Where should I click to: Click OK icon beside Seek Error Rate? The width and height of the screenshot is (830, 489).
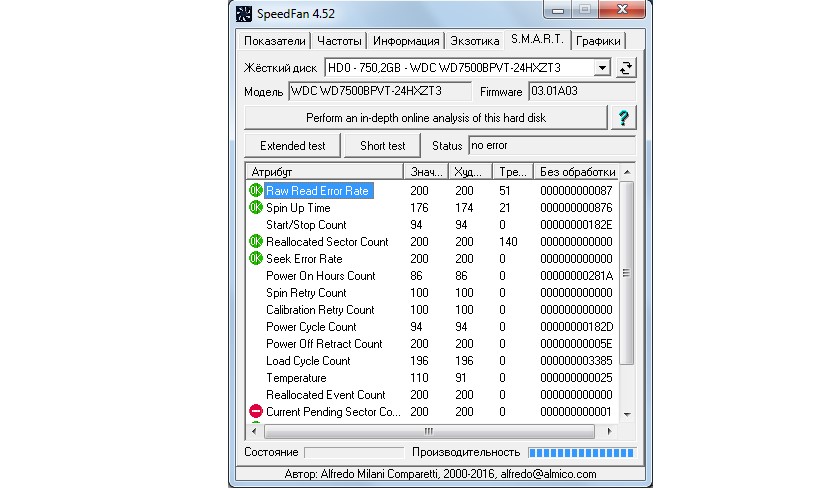point(256,258)
